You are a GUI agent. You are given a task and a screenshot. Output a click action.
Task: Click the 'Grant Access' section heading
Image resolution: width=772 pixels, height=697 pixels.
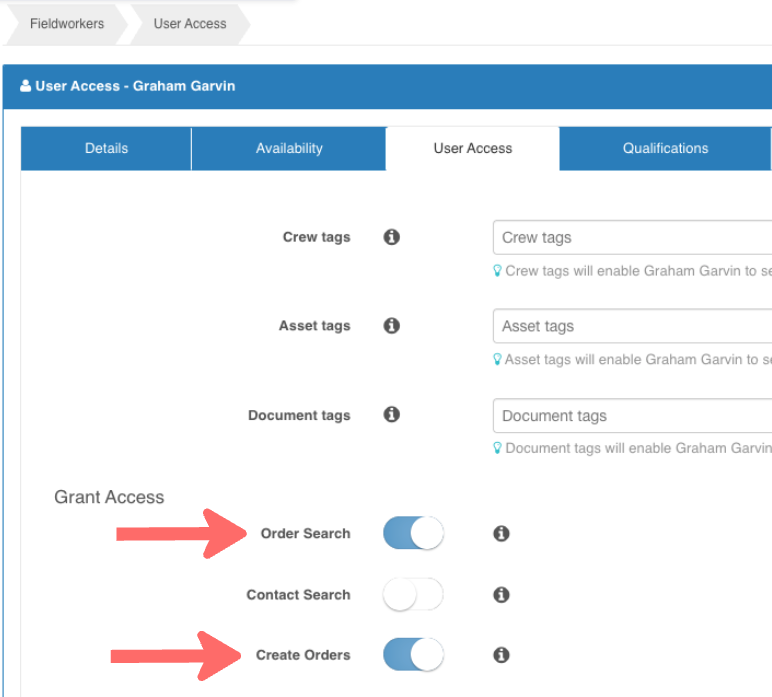point(109,497)
